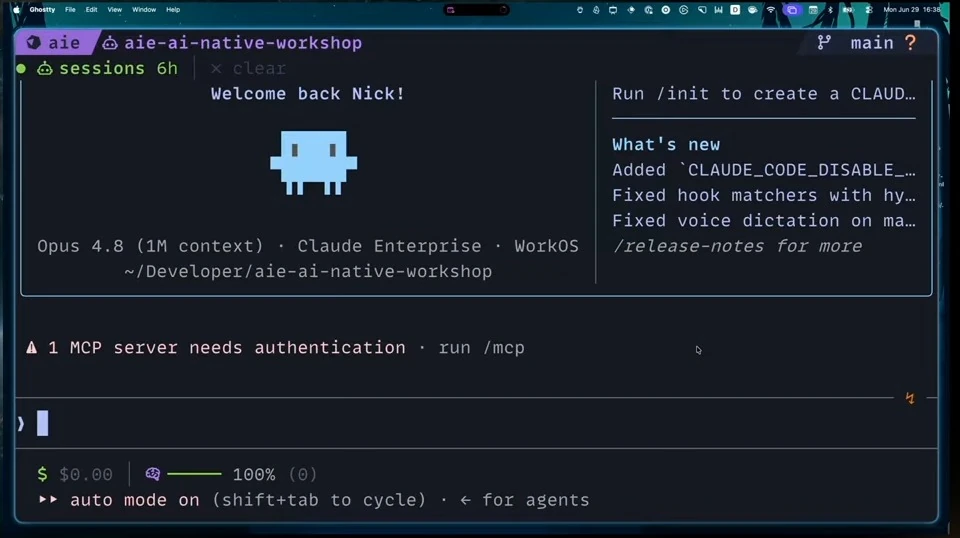Click the main branch label
This screenshot has height=538, width=960.
pyautogui.click(x=872, y=43)
